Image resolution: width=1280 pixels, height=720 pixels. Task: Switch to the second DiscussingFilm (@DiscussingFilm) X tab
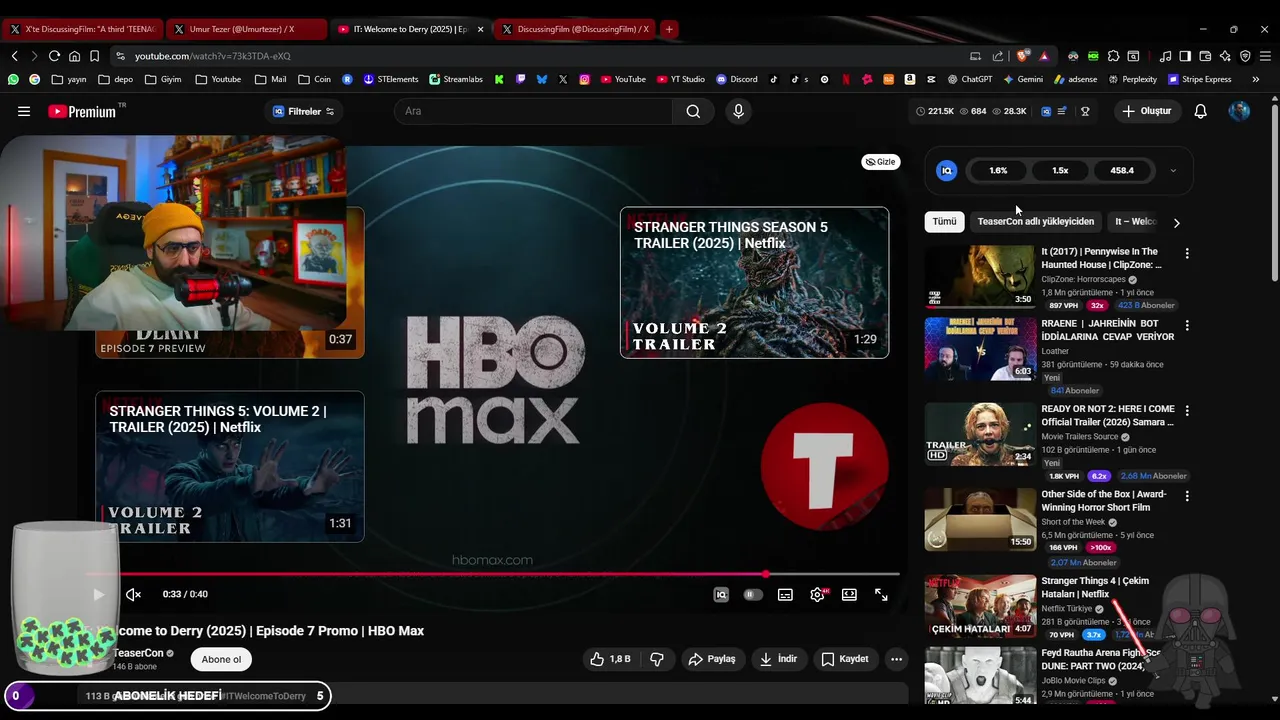pos(575,29)
